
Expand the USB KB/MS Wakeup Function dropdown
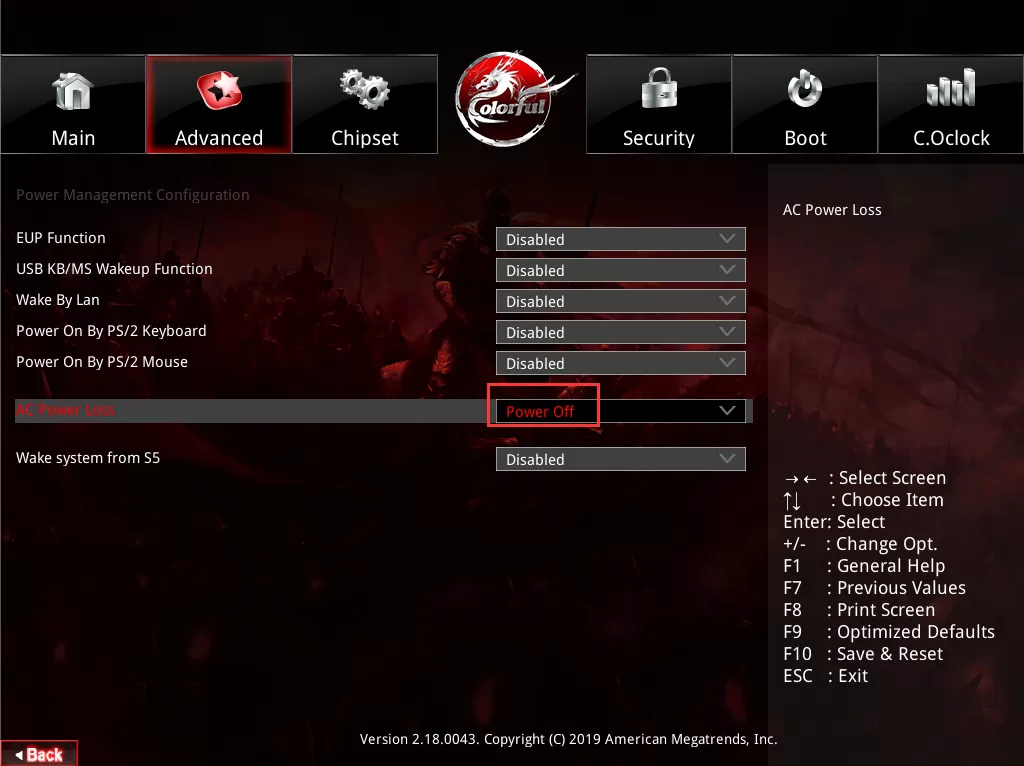[620, 270]
